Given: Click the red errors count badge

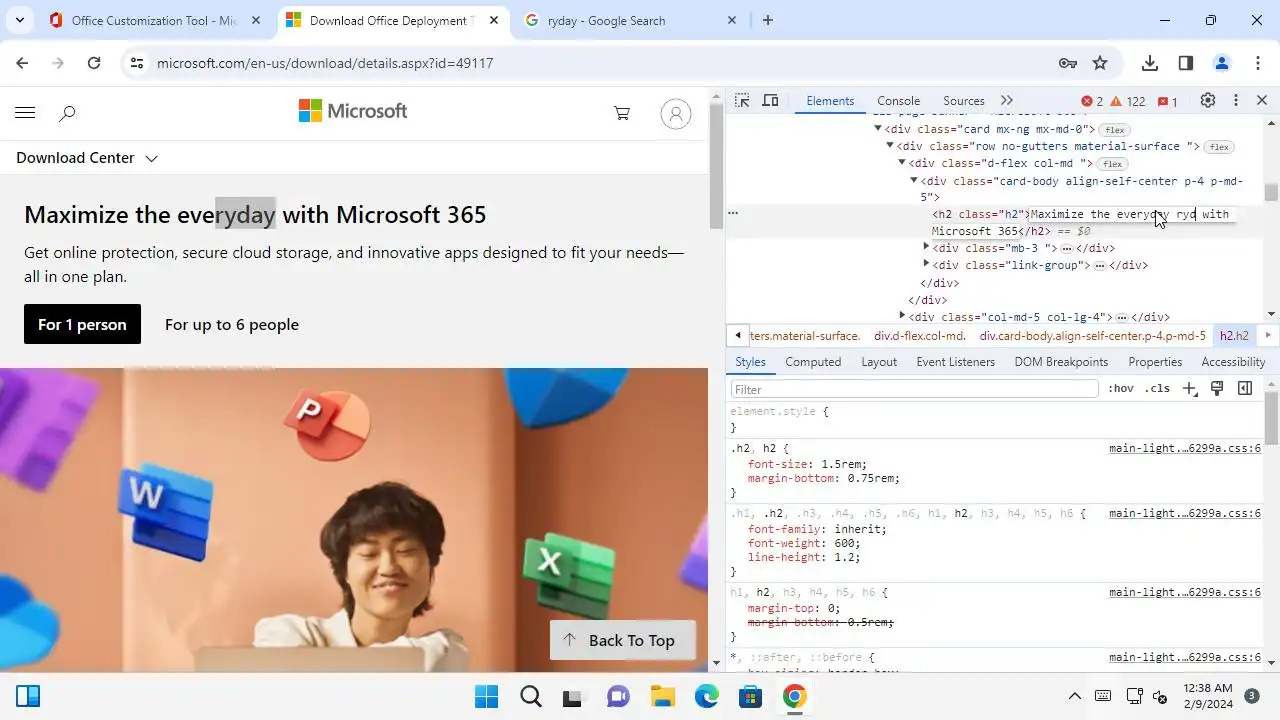Looking at the screenshot, I should [1092, 101].
